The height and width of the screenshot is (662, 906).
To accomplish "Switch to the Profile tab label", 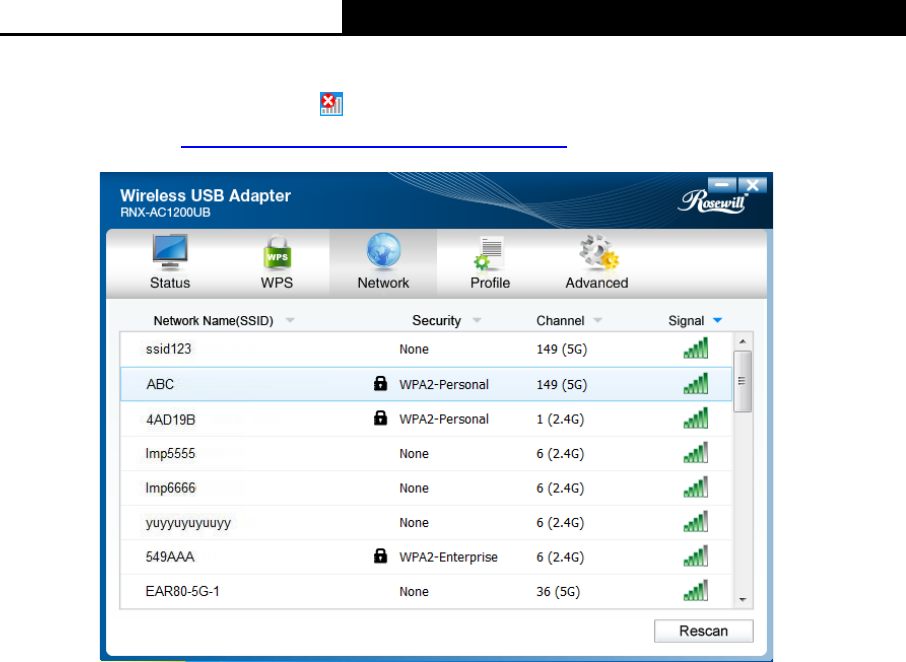I will point(490,283).
